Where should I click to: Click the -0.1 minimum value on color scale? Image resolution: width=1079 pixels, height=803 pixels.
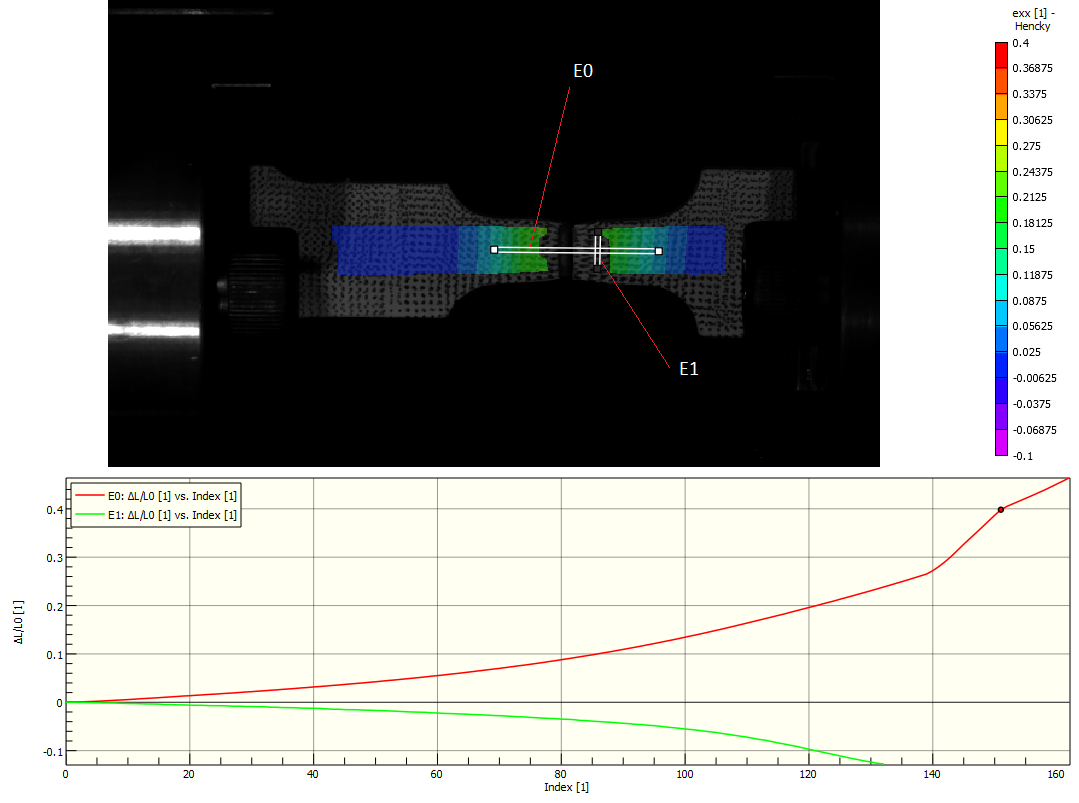(1022, 456)
